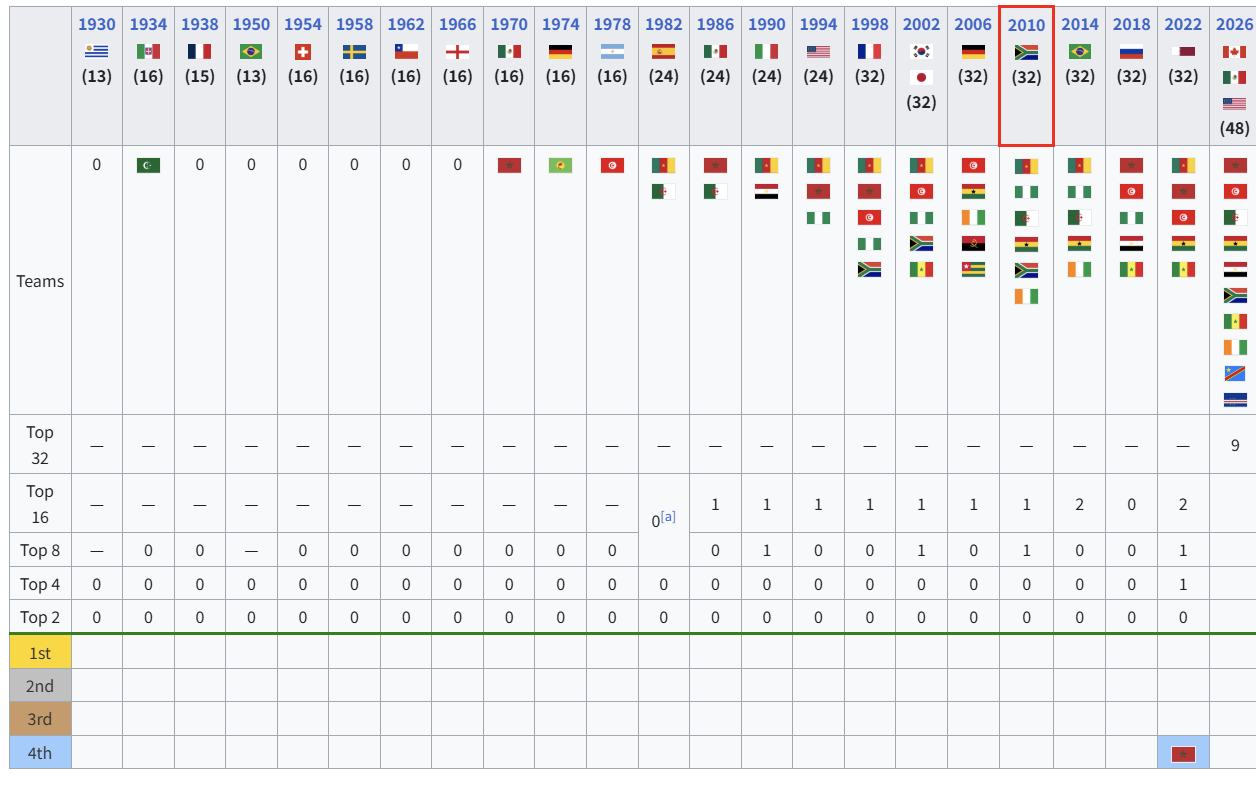The width and height of the screenshot is (1256, 787).
Task: Click the '9' value in 2026 Top 32
Action: (x=1235, y=445)
